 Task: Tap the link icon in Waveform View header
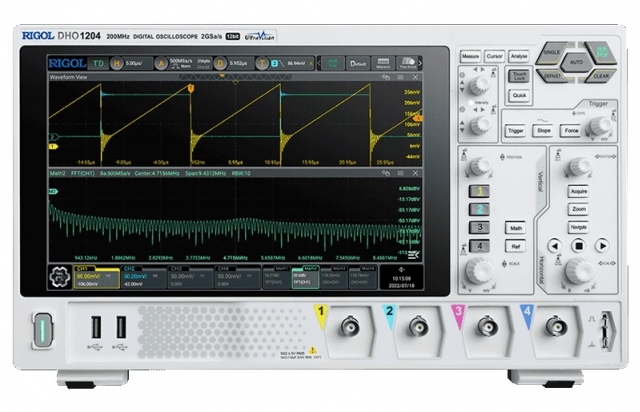(x=385, y=77)
